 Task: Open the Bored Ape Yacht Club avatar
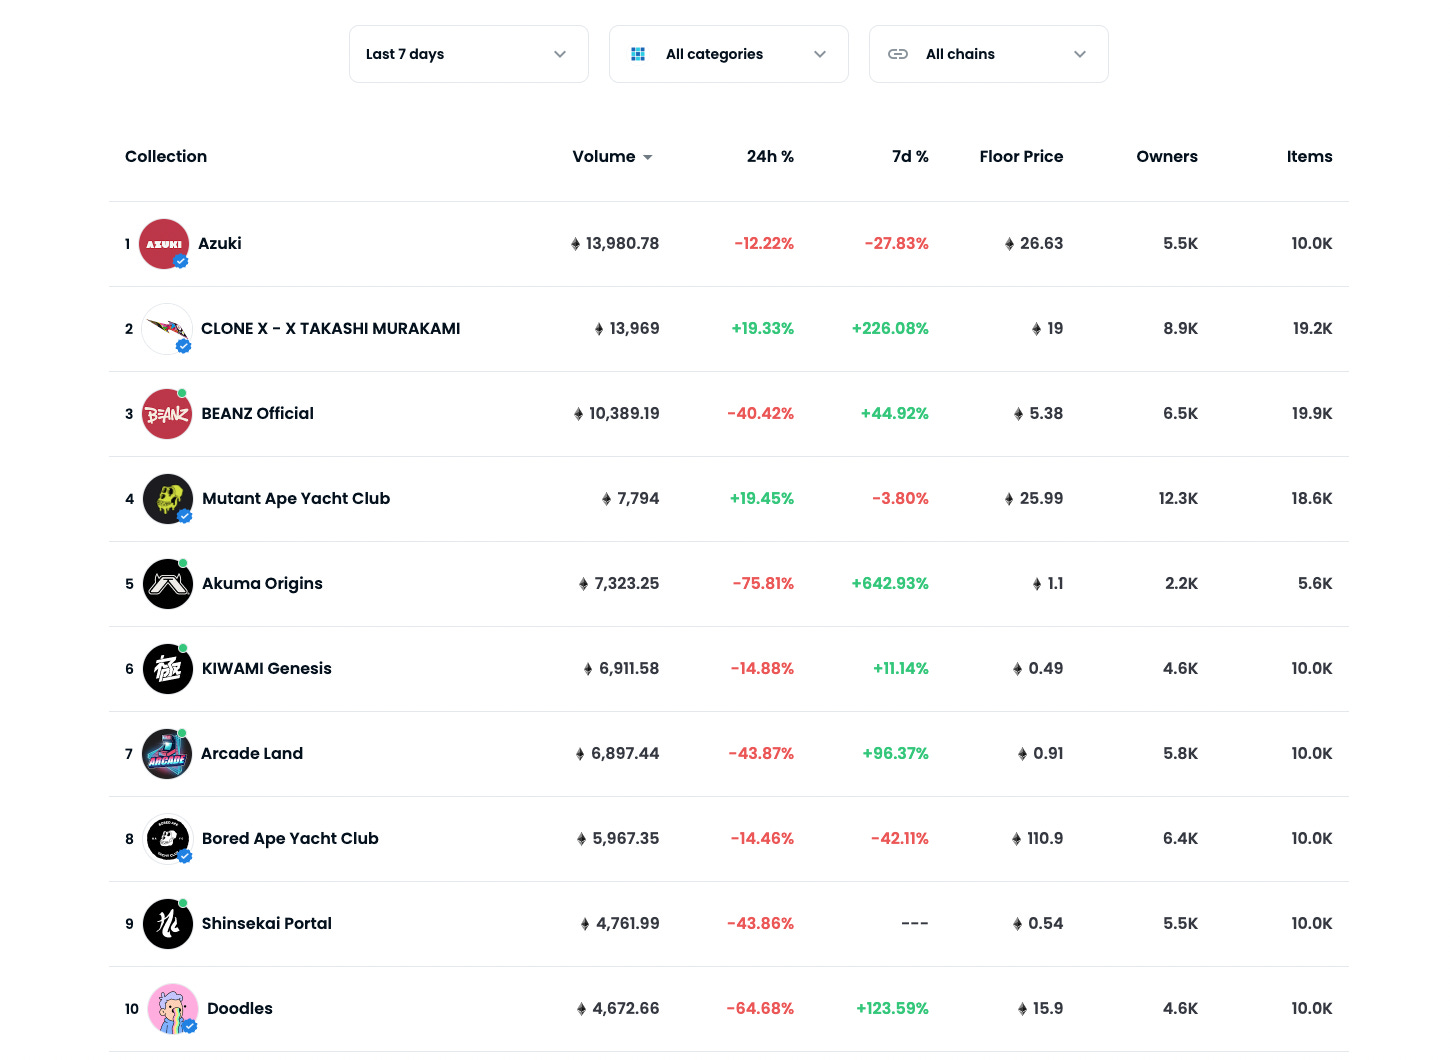coord(168,839)
